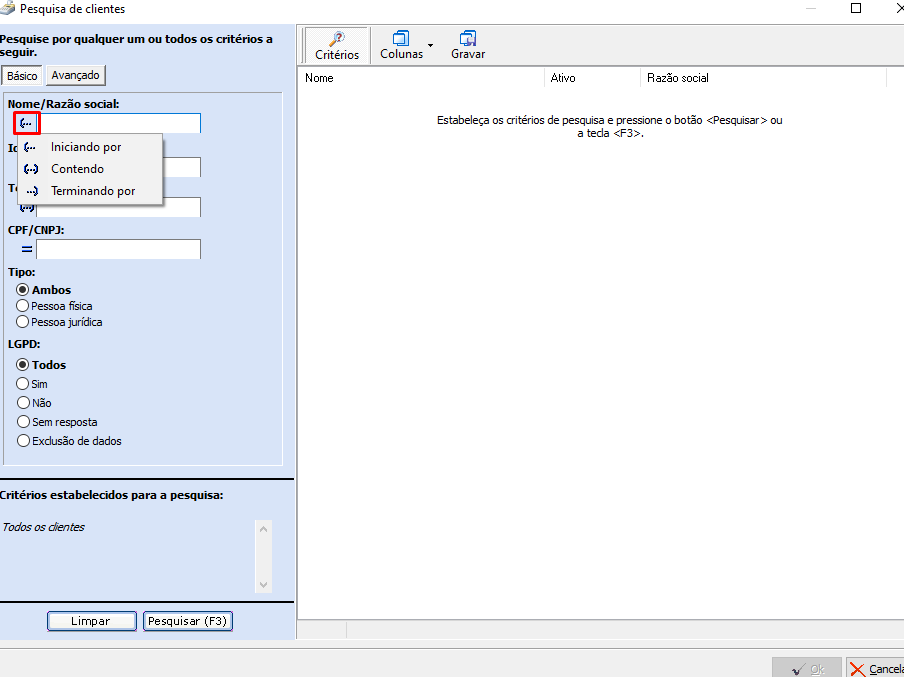
Task: Click the criteria list scroll-down arrow
Action: click(263, 584)
